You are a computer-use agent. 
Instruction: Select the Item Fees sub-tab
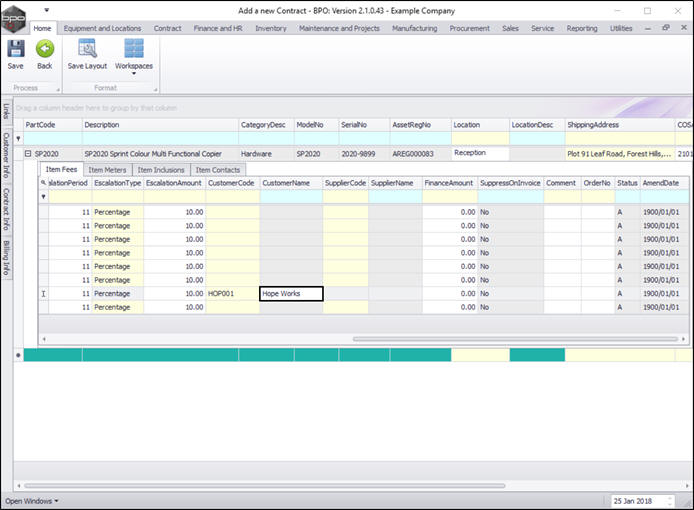[x=61, y=169]
